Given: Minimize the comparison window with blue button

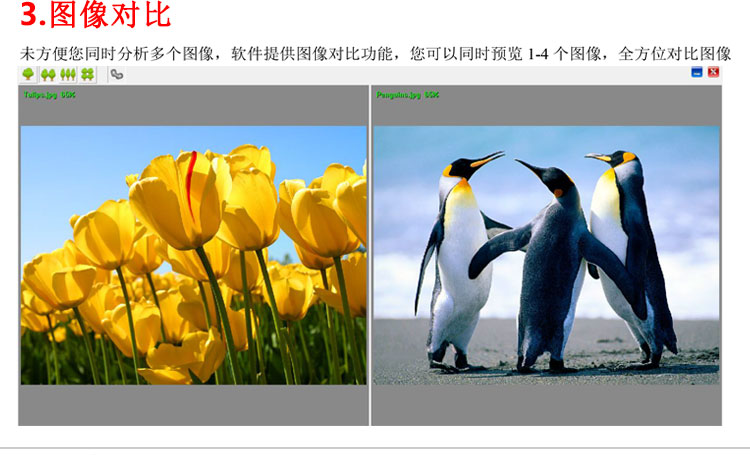Looking at the screenshot, I should (x=696, y=72).
